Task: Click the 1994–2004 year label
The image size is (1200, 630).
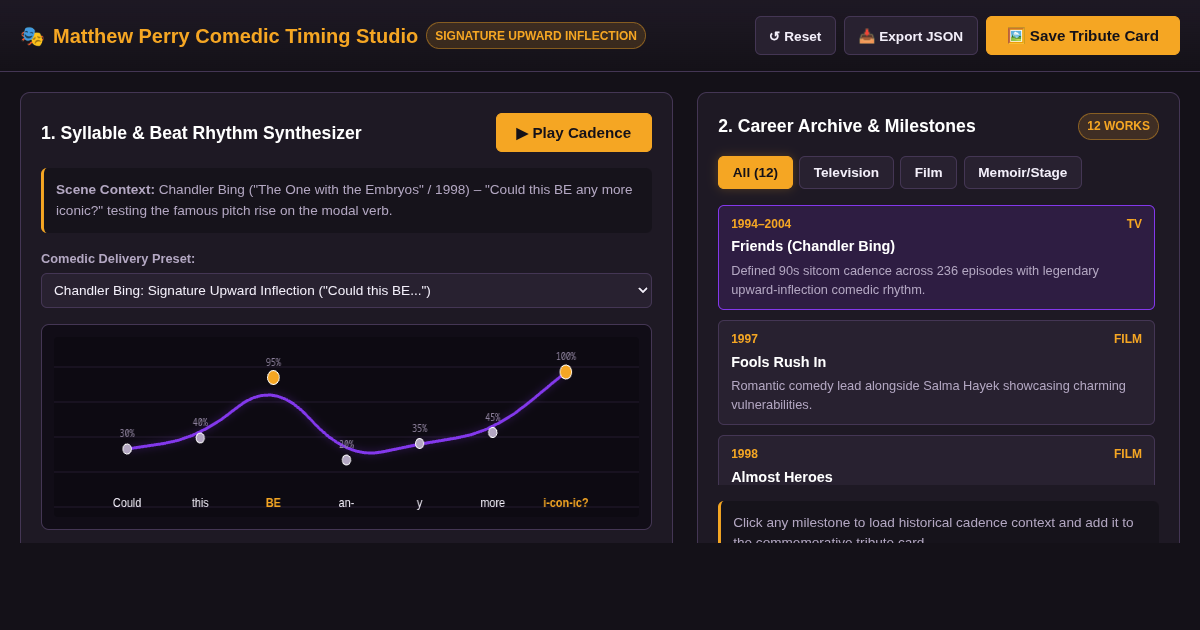Action: [761, 224]
